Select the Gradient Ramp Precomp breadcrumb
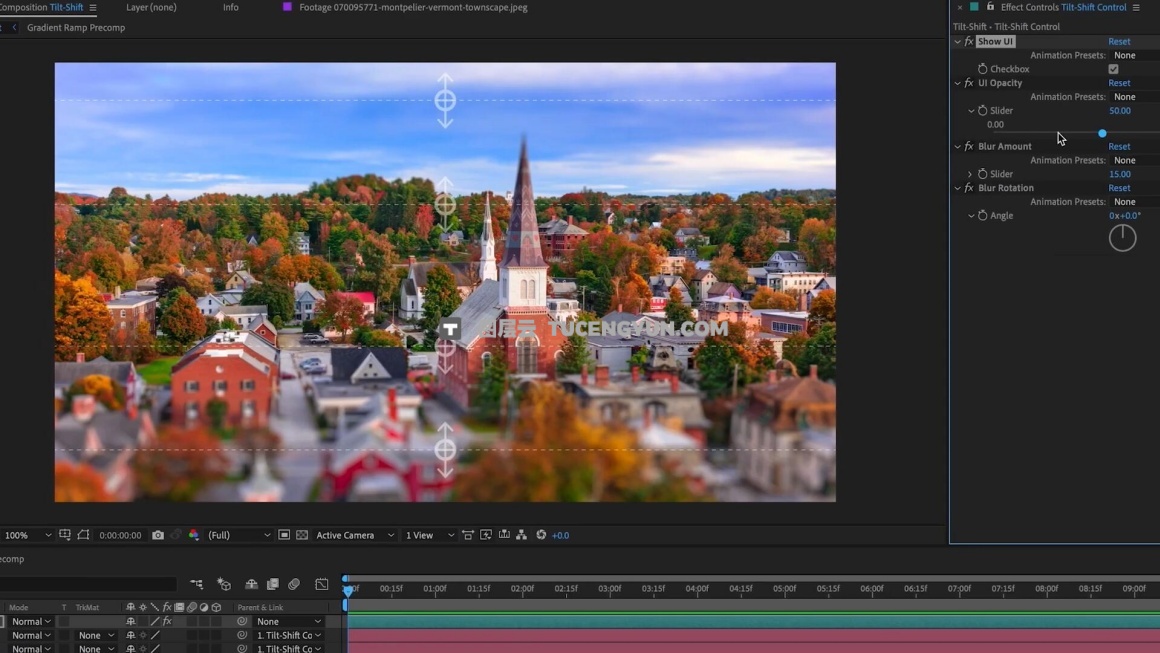Image resolution: width=1160 pixels, height=653 pixels. point(76,27)
